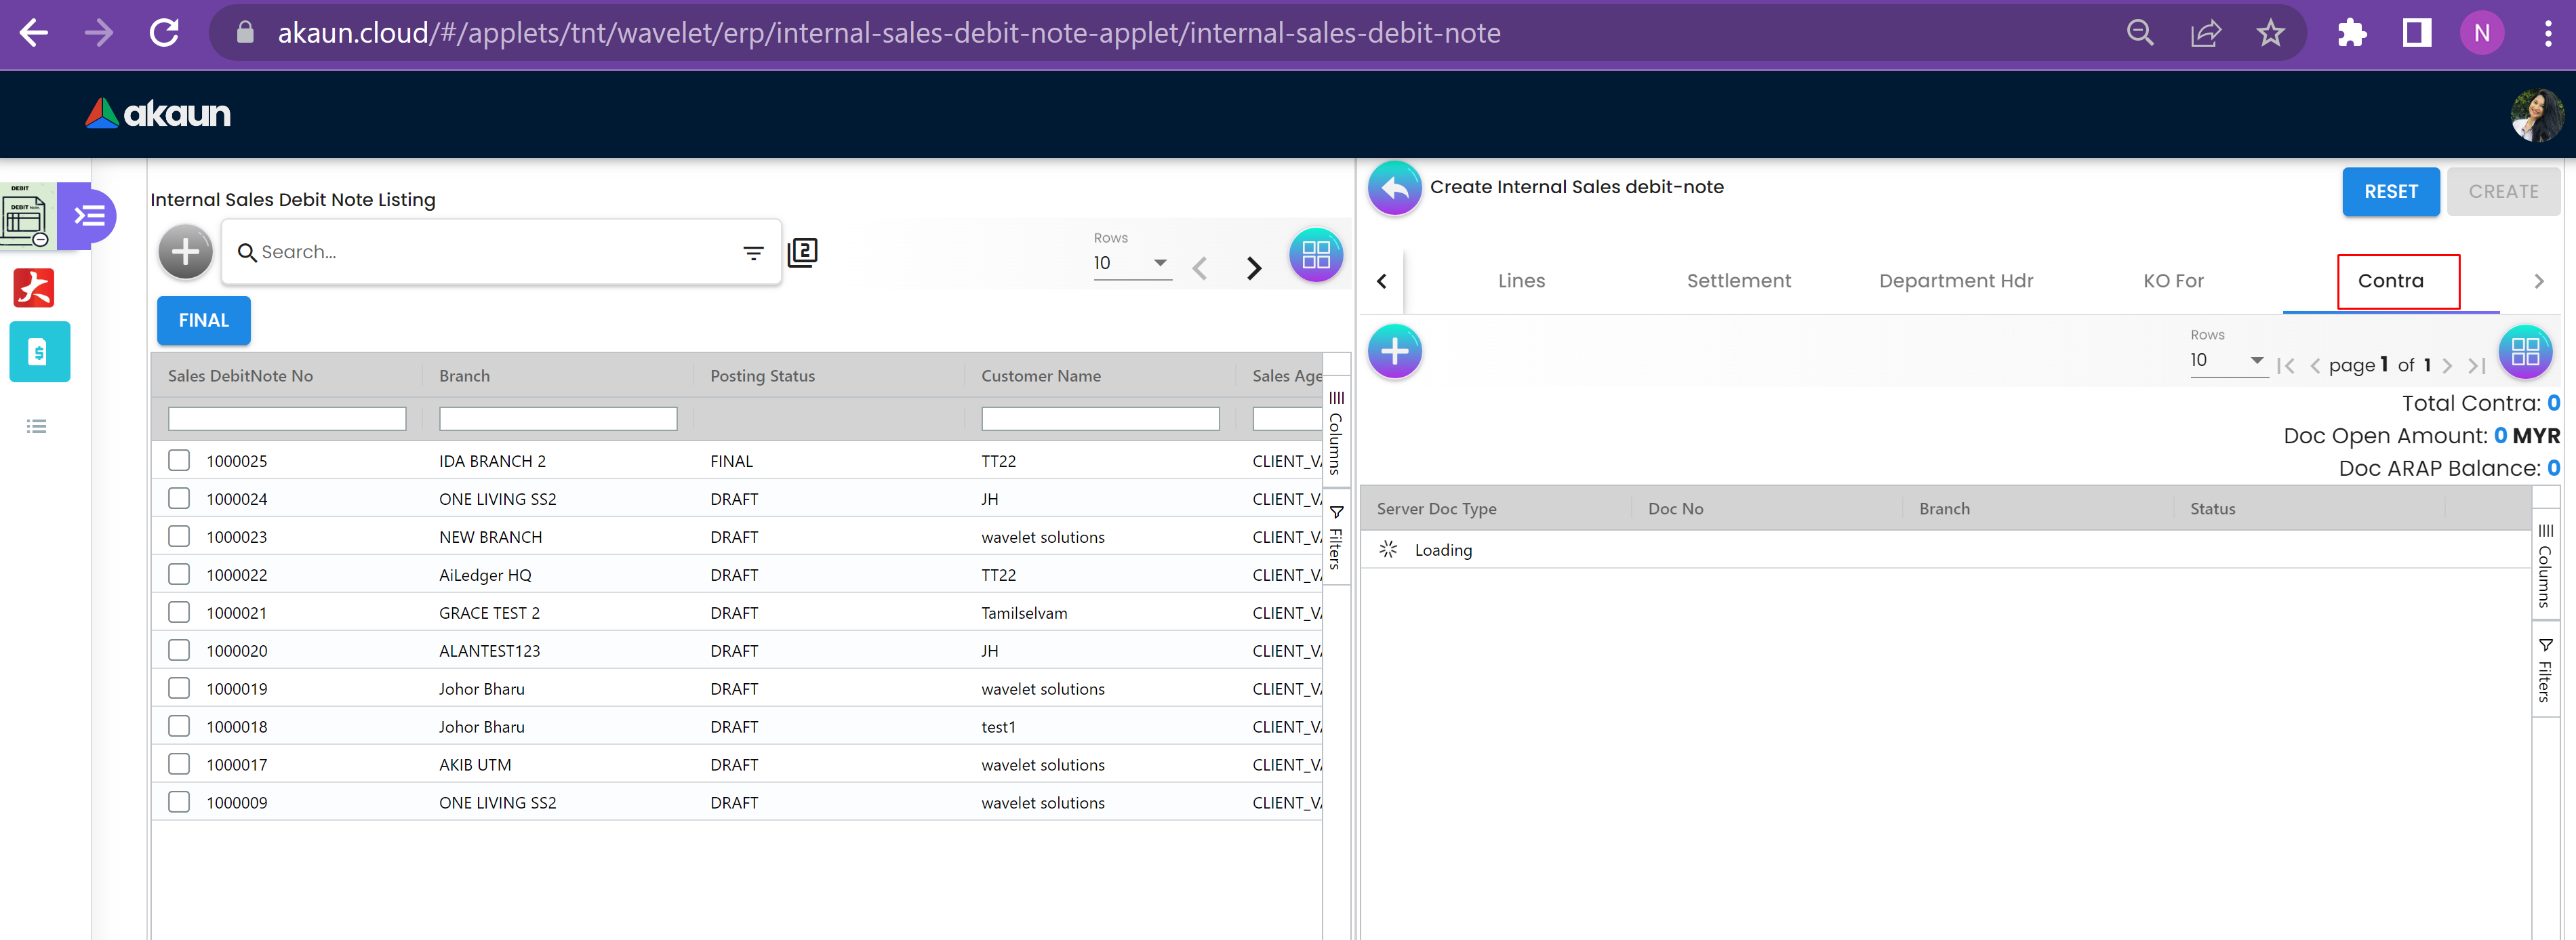Click the search filter options icon
Viewport: 2576px width, 940px height.
753,253
